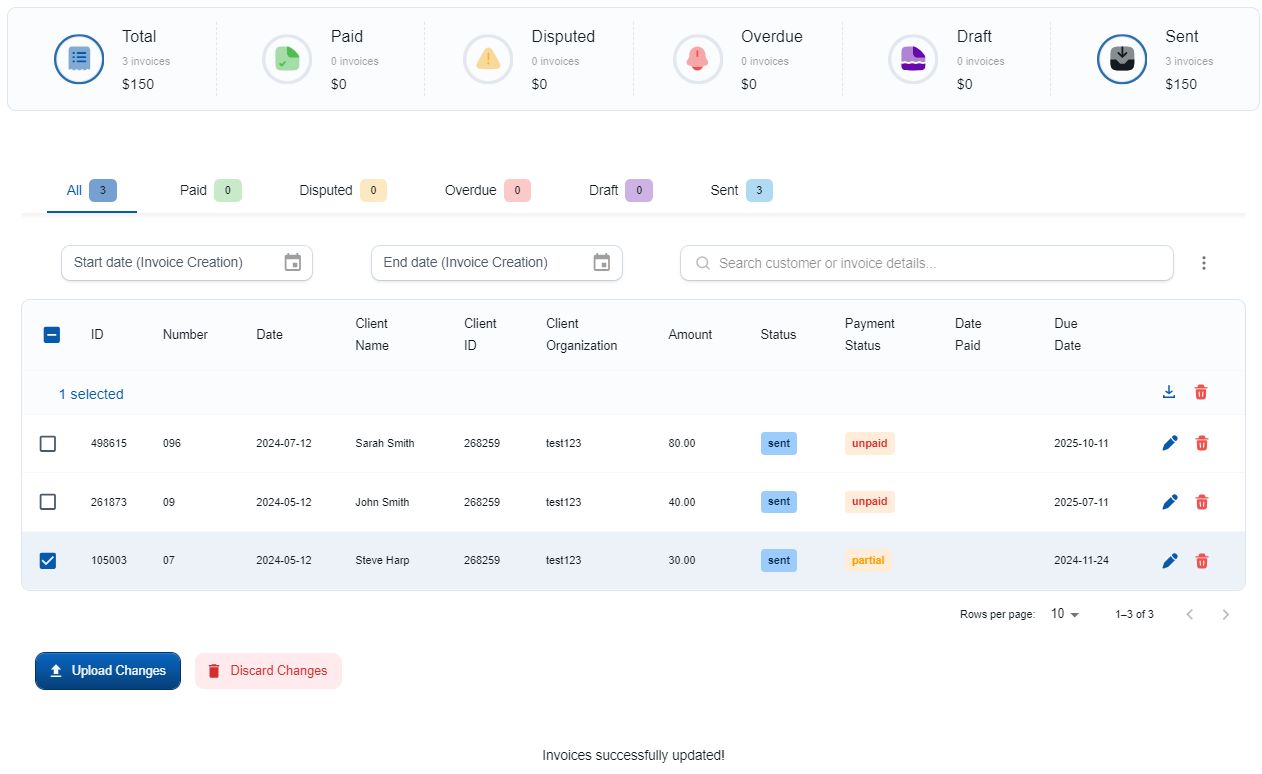The image size is (1262, 774).
Task: Open the Rows per page dropdown
Action: click(1063, 614)
